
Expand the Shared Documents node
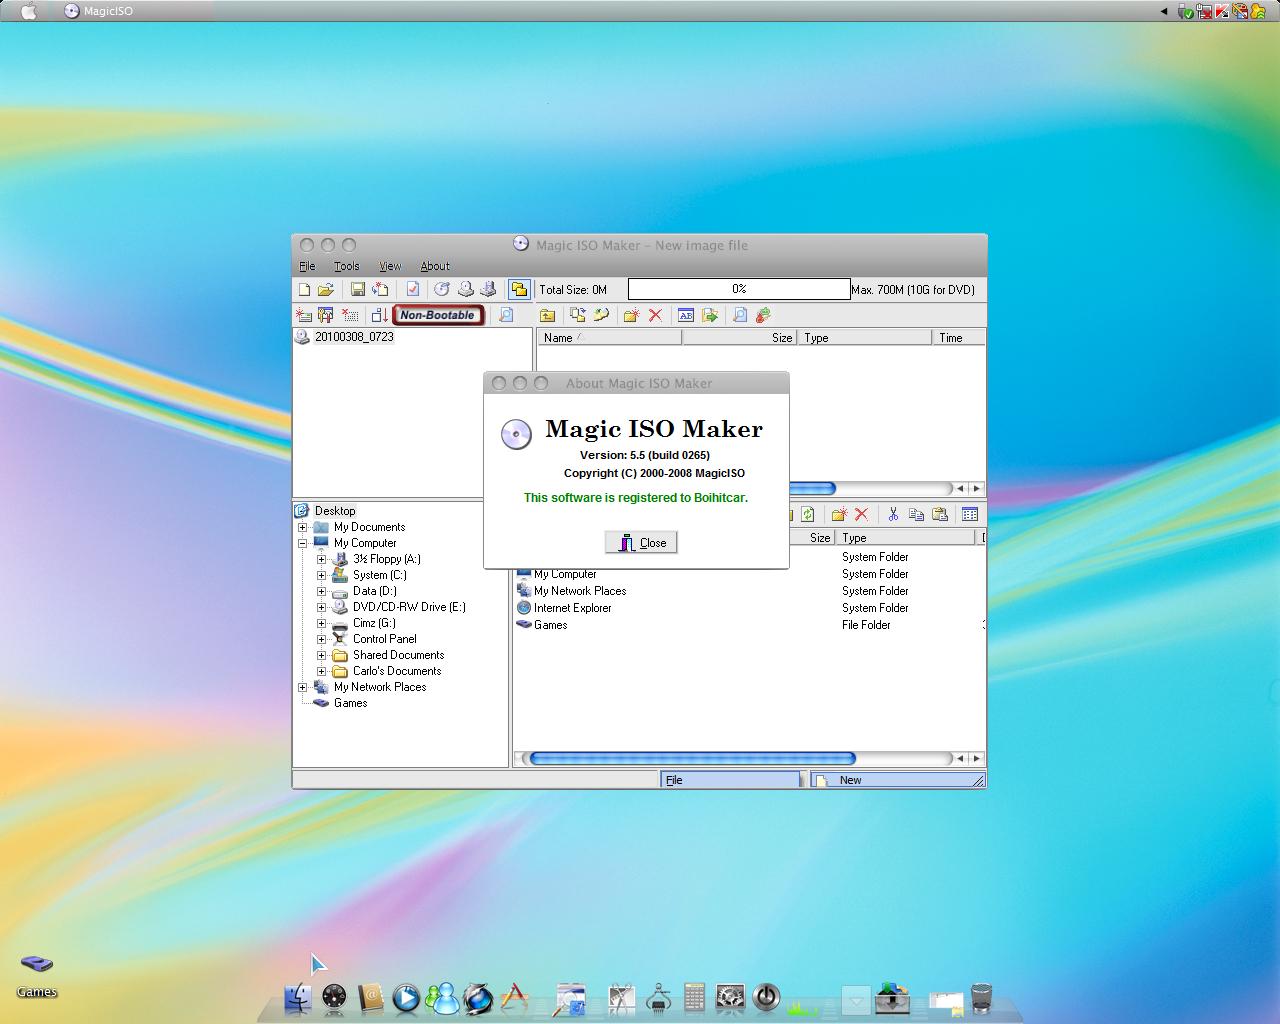[322, 655]
